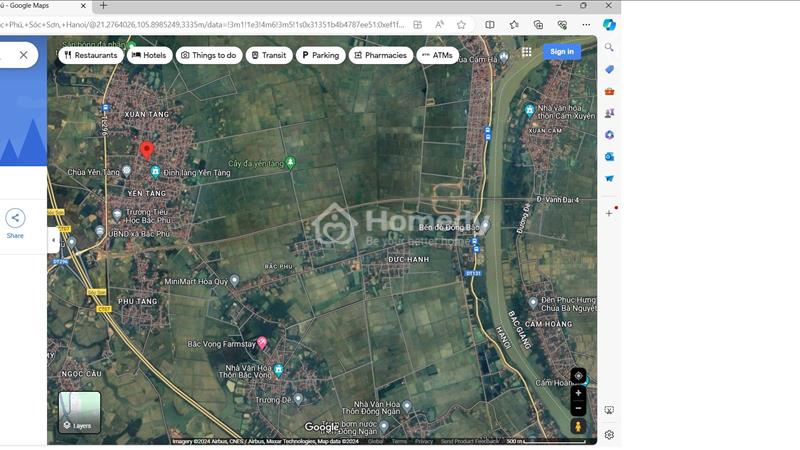The width and height of the screenshot is (800, 450).
Task: Open Outlook icon in Edge sidebar
Action: click(609, 157)
